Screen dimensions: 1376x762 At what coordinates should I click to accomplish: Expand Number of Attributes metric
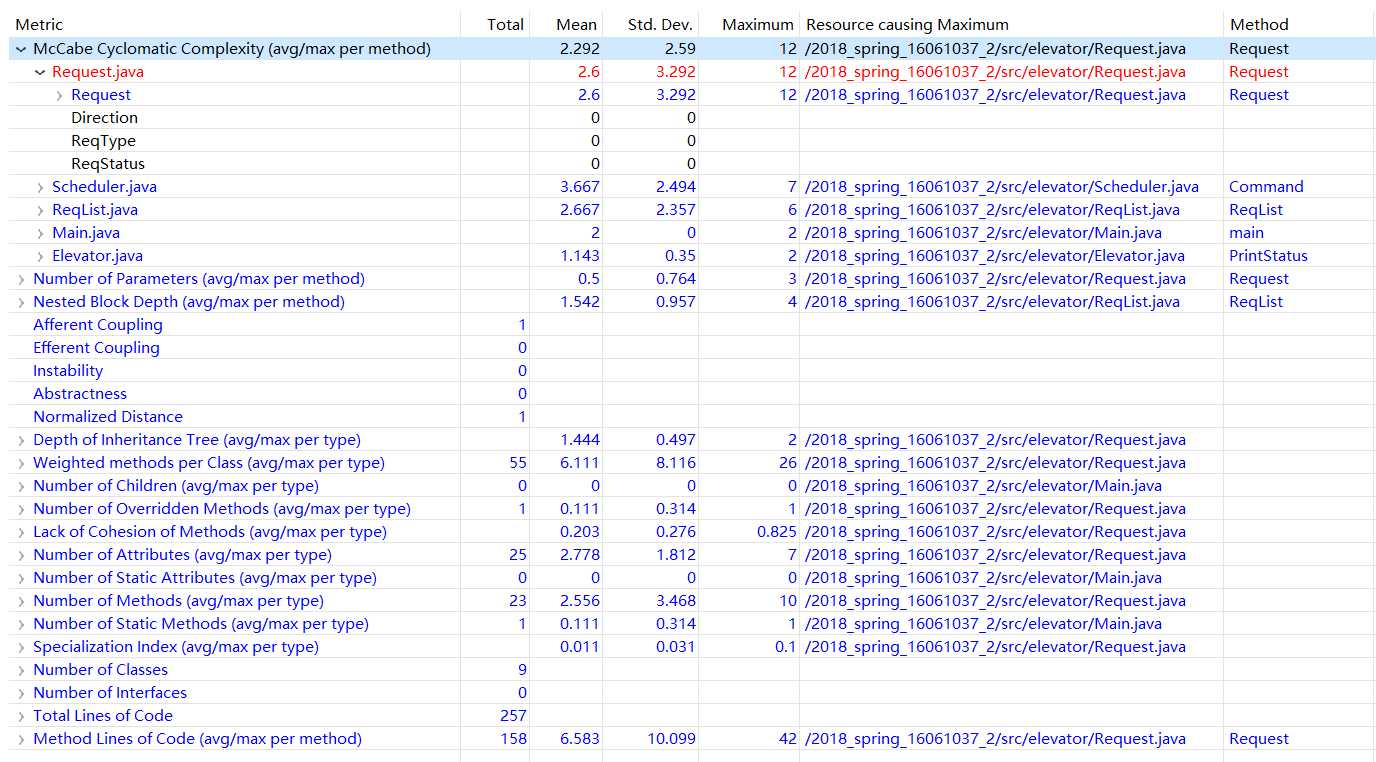point(21,555)
